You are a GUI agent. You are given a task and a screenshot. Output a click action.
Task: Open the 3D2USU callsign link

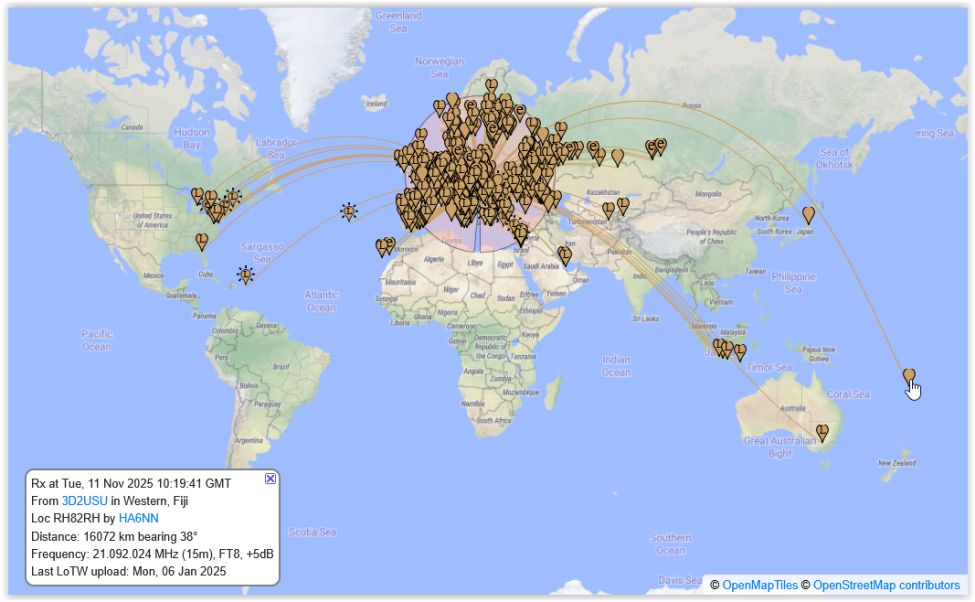pos(84,500)
